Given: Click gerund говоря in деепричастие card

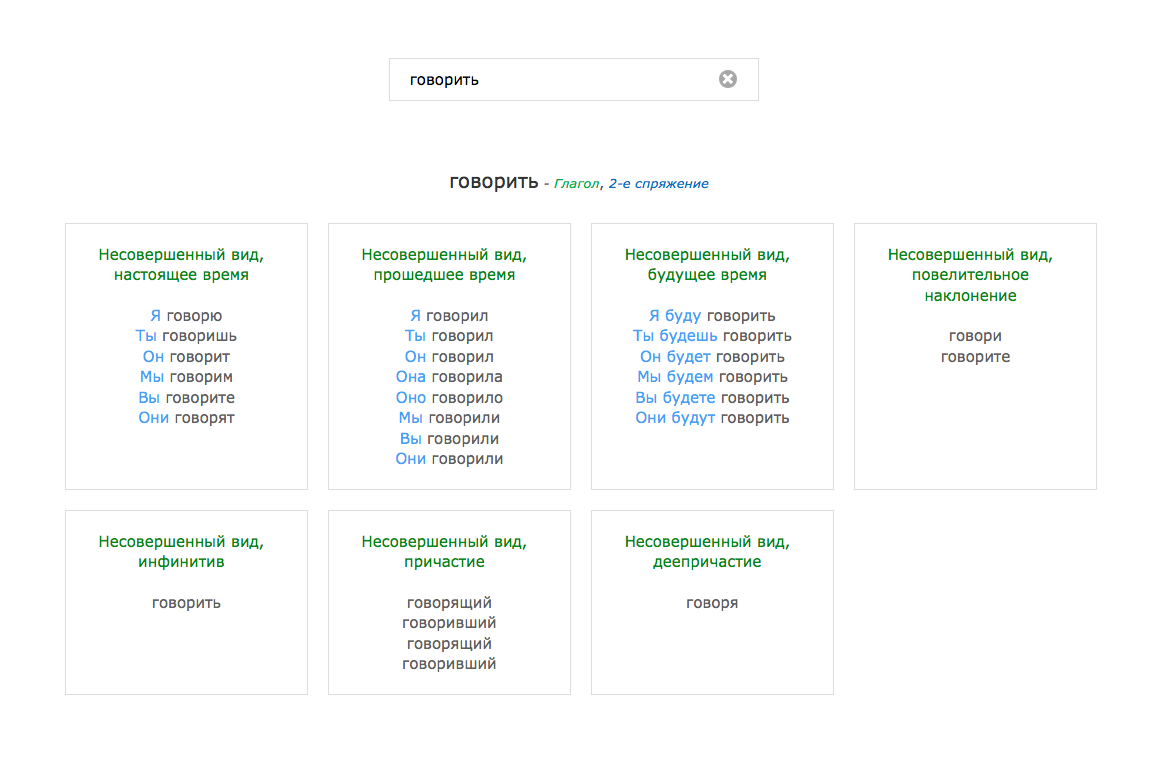Looking at the screenshot, I should coord(711,602).
